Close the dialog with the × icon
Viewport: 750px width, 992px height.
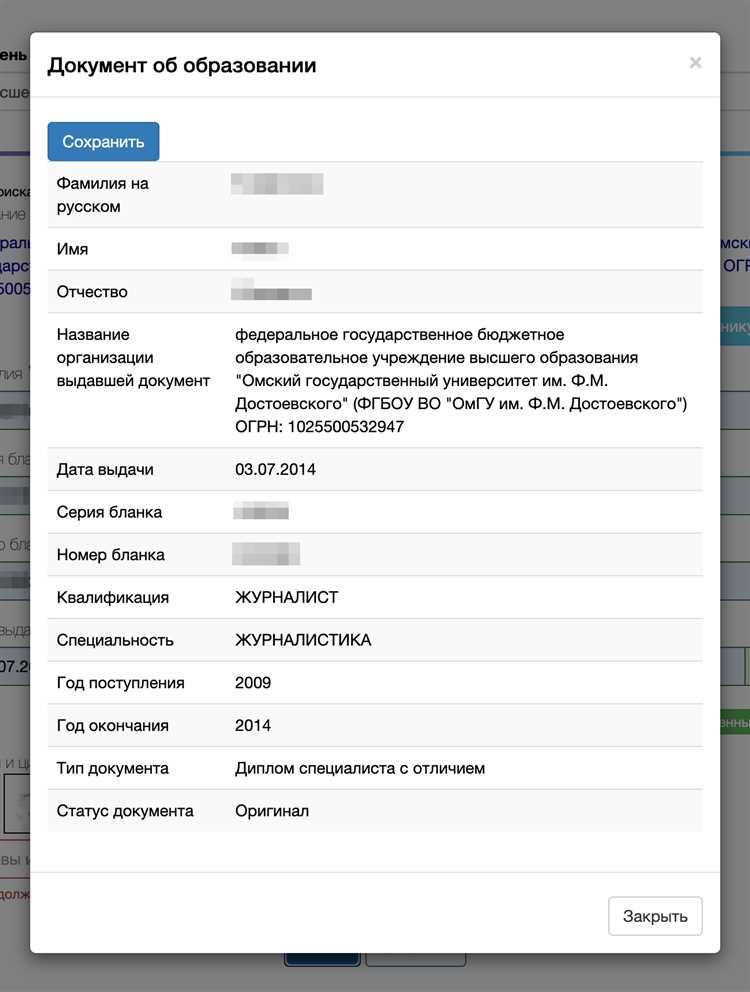click(695, 62)
